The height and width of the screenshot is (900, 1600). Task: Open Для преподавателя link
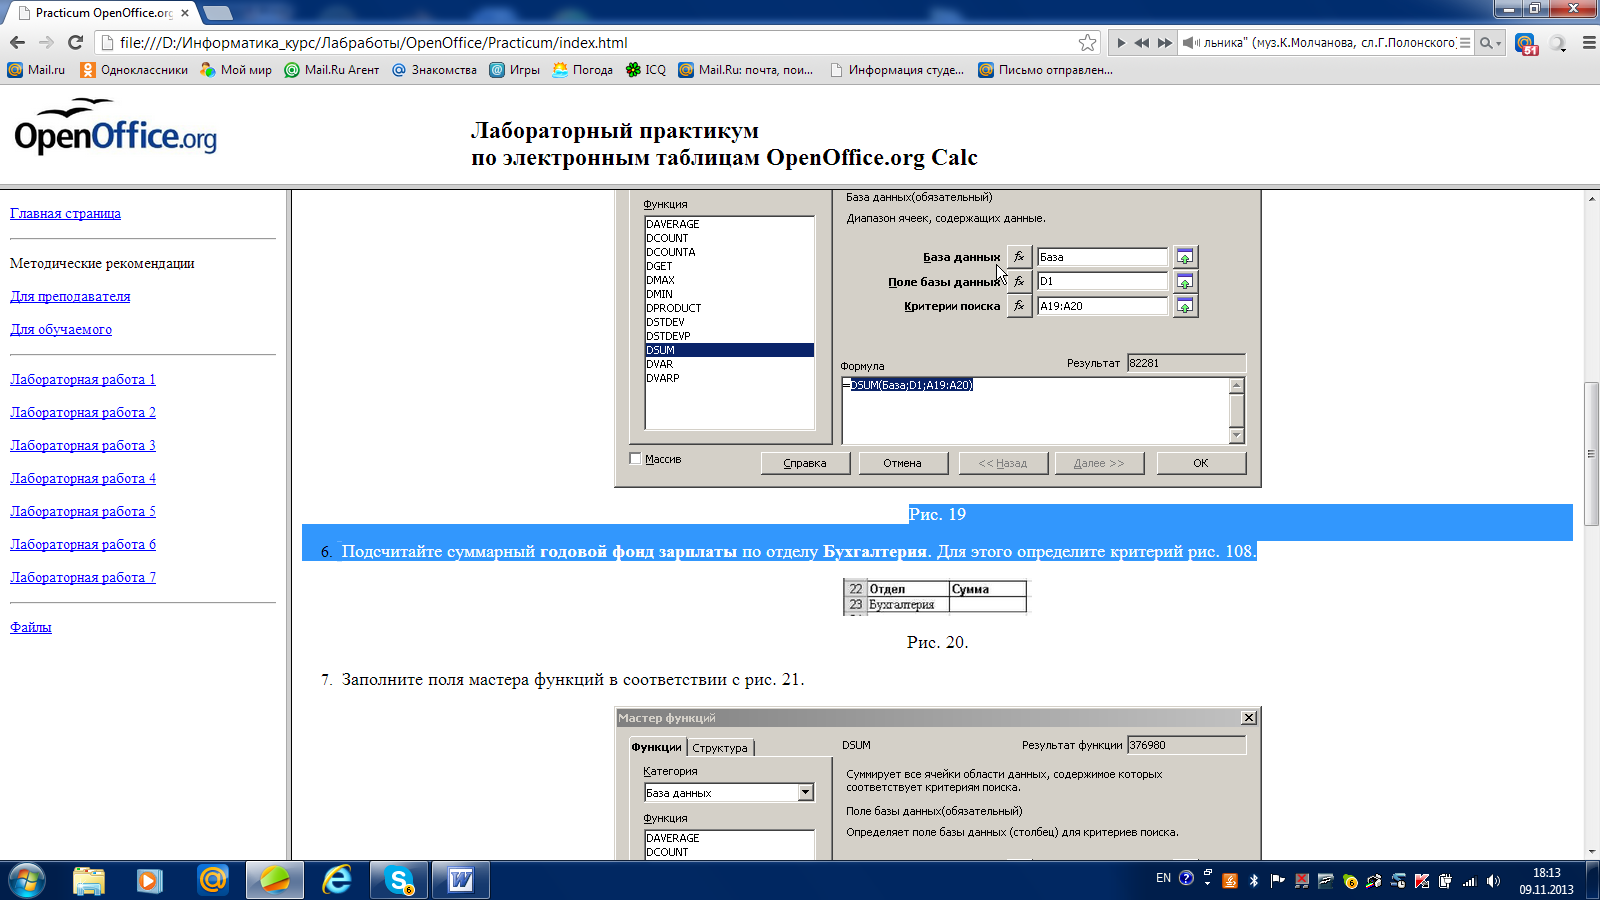tap(70, 296)
